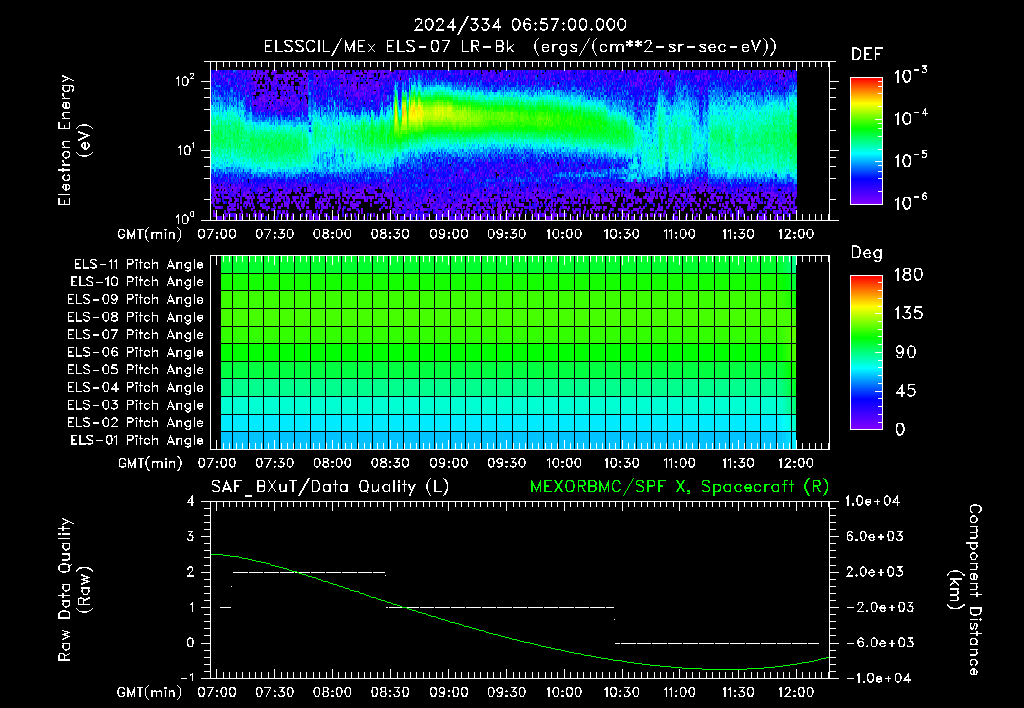Click the 12:00 tick label under the spectrogram
Image resolution: width=1024 pixels, height=708 pixels.
[795, 234]
